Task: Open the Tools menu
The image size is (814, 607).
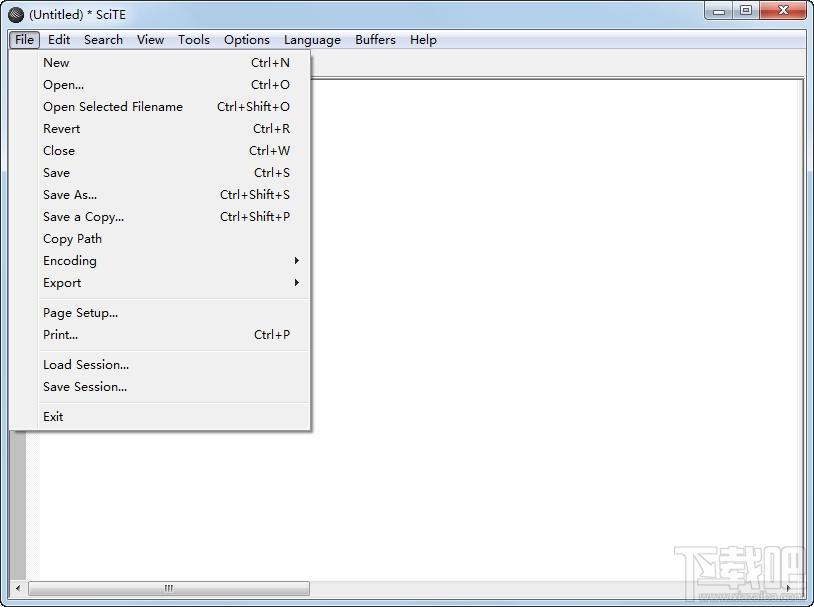Action: tap(194, 40)
